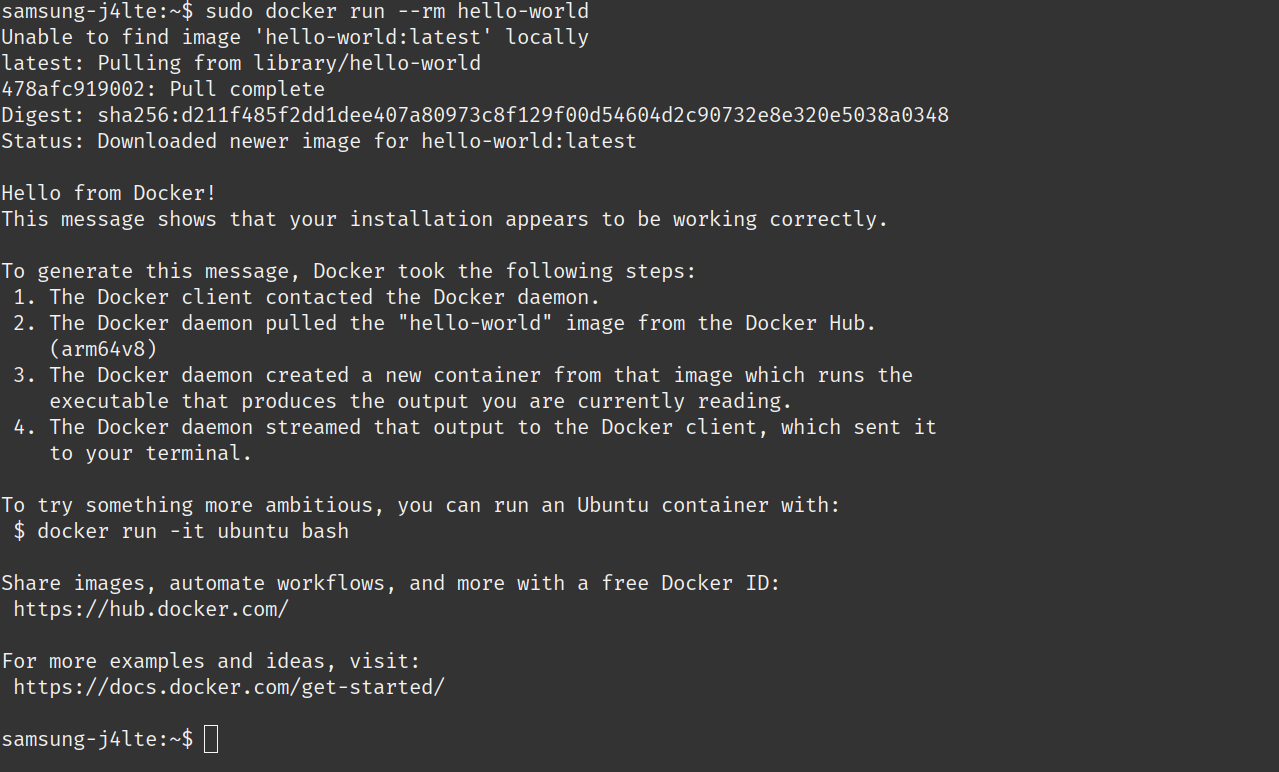Image resolution: width=1279 pixels, height=772 pixels.
Task: Click the "latest: Pulling from library/hello-world" line
Action: (x=241, y=63)
